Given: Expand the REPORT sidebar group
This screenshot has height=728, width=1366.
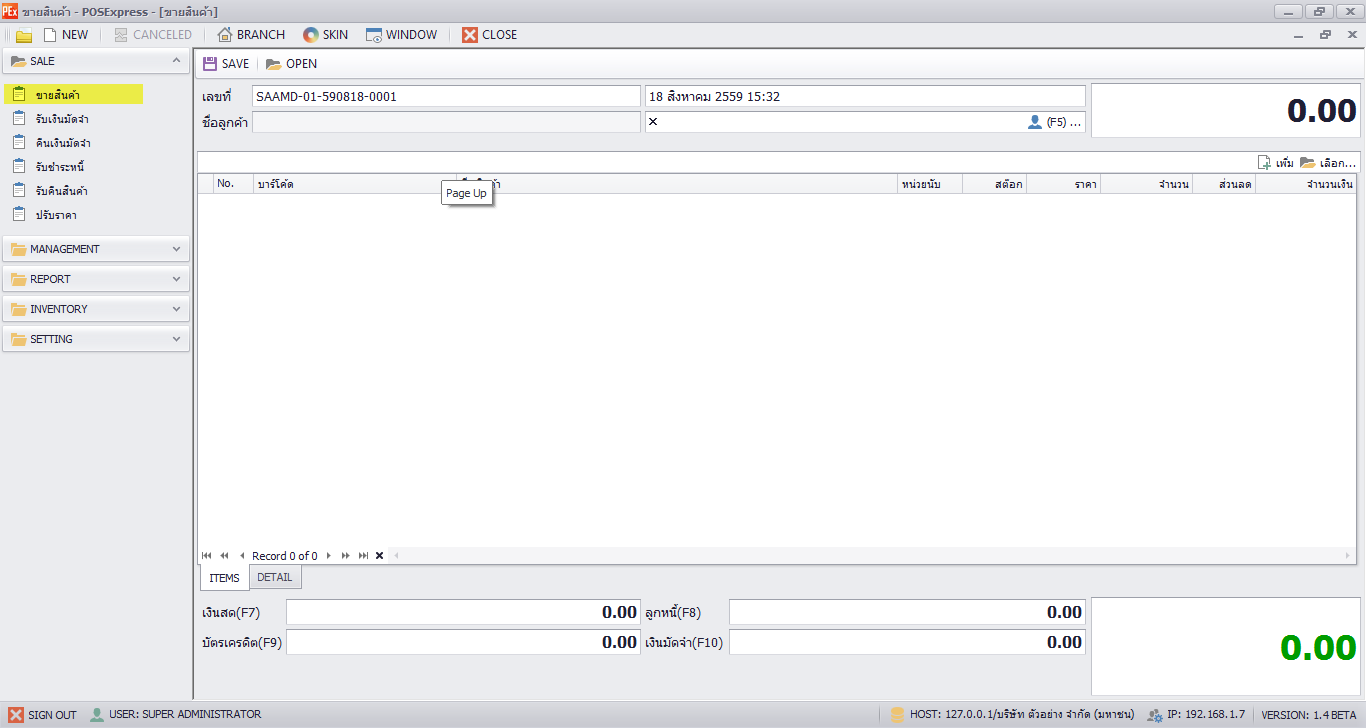Looking at the screenshot, I should [x=96, y=279].
